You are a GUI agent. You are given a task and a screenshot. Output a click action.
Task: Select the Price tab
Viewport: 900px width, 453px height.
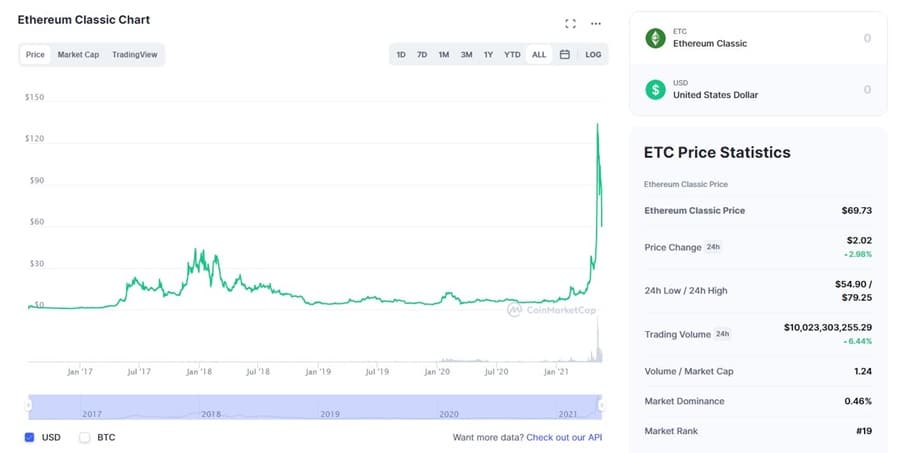coord(35,54)
